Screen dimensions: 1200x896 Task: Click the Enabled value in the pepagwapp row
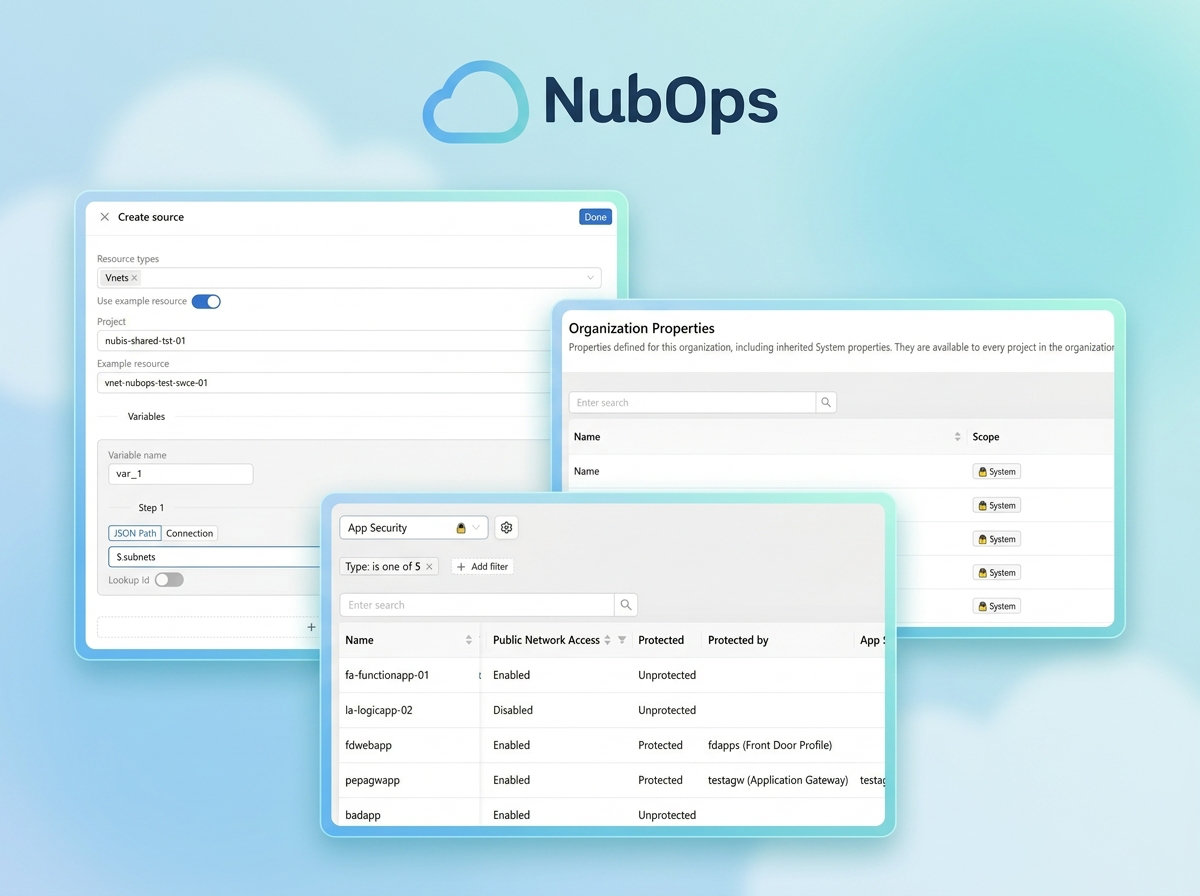(x=511, y=780)
